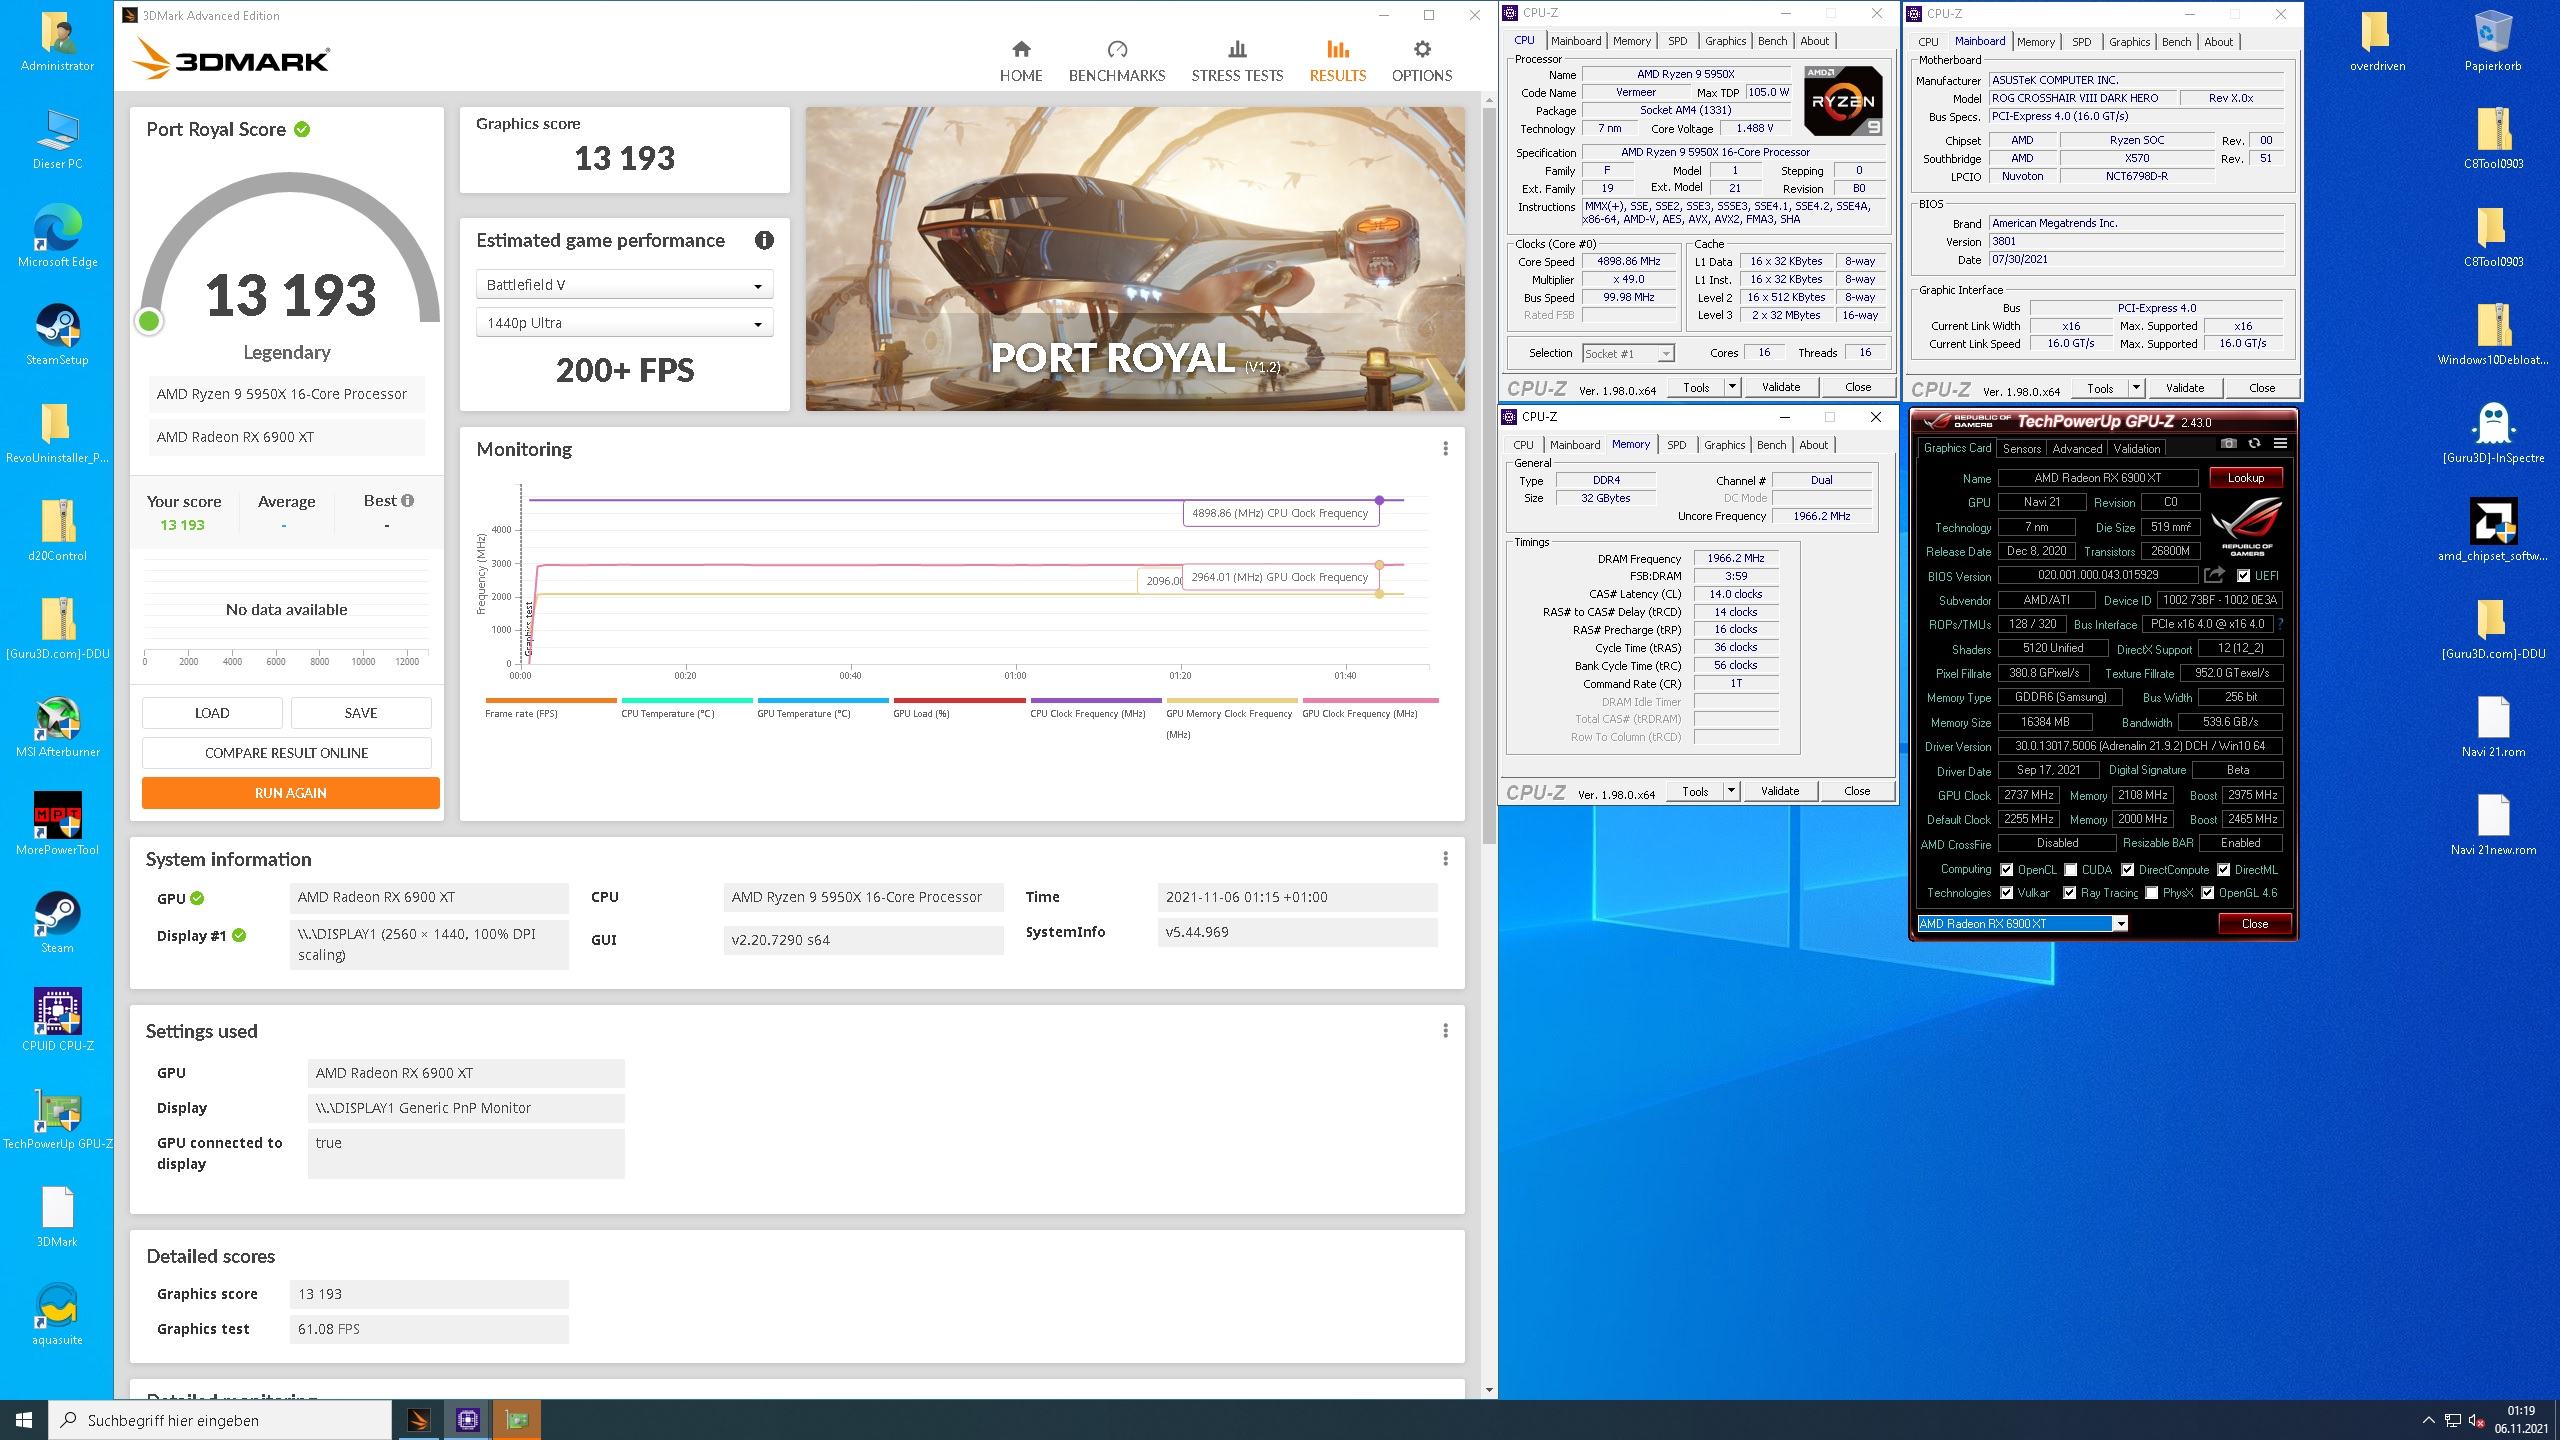The width and height of the screenshot is (2560, 1440).
Task: Click the estimated game performance info icon
Action: 764,240
